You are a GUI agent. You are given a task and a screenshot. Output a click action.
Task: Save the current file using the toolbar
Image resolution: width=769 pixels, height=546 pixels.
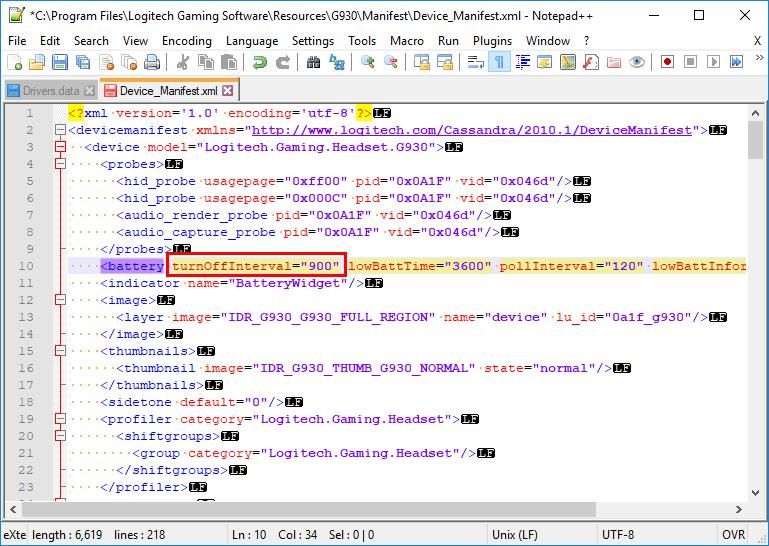pyautogui.click(x=60, y=62)
